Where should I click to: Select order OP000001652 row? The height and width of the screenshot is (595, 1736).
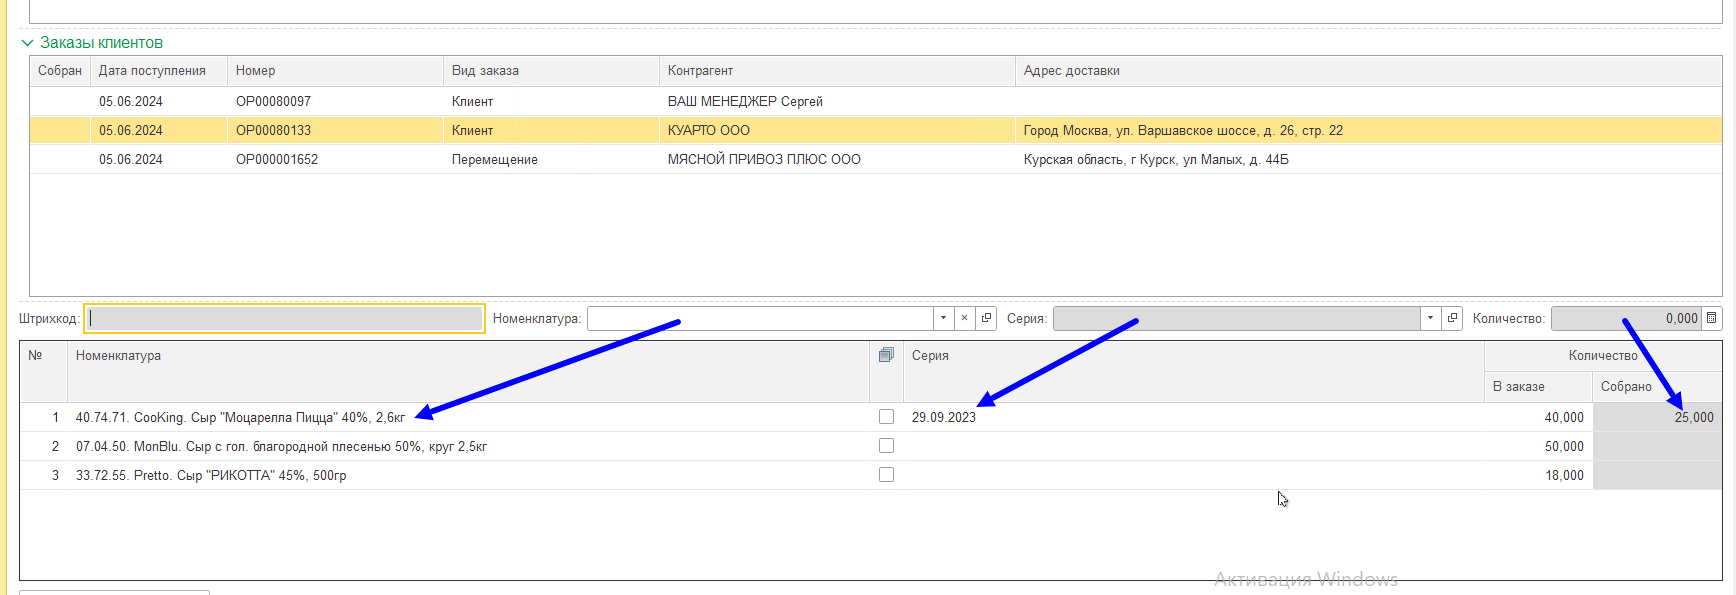pos(876,159)
